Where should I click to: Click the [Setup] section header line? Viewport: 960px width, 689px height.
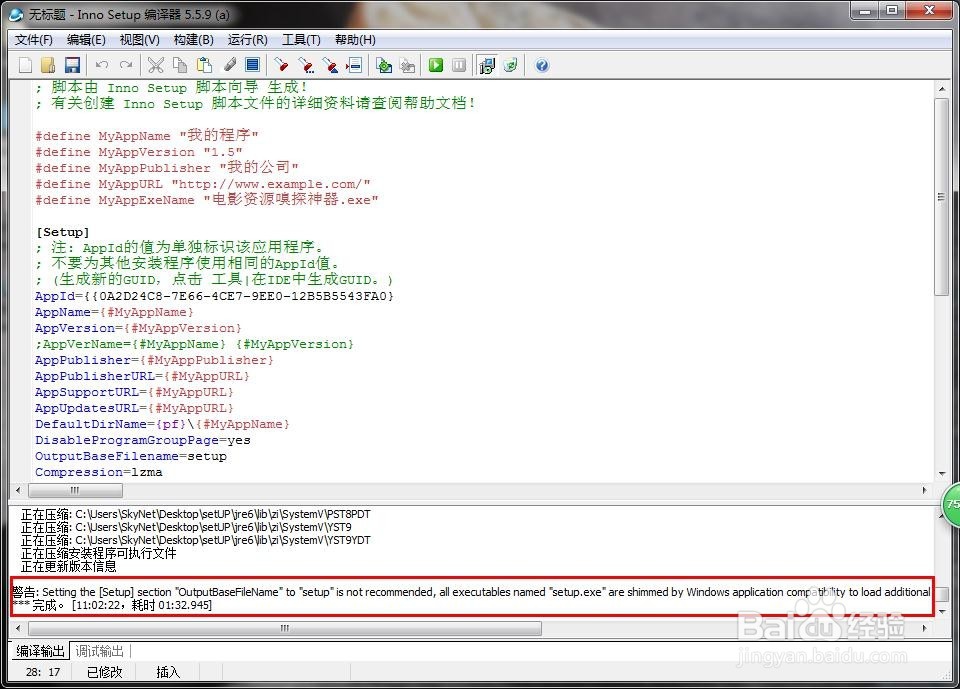(x=62, y=232)
